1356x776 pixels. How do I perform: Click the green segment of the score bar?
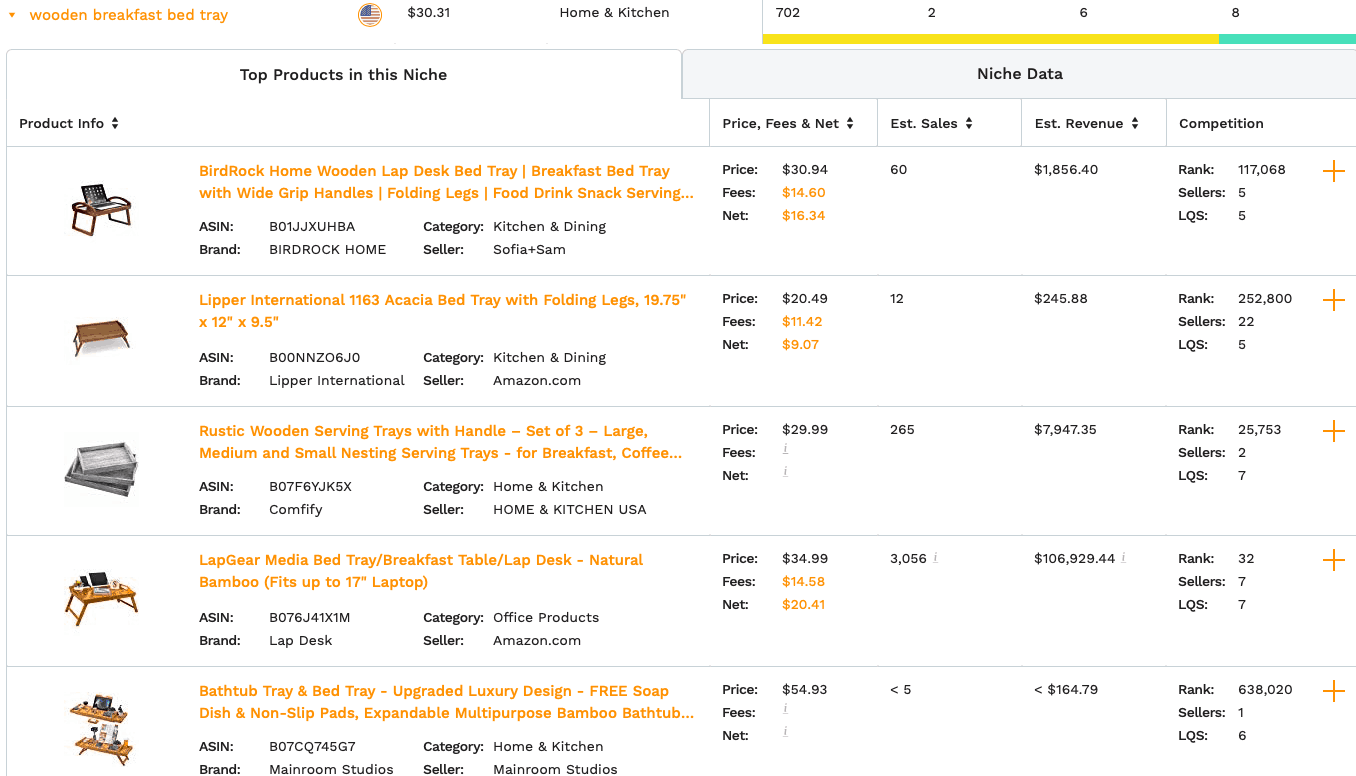click(1287, 39)
